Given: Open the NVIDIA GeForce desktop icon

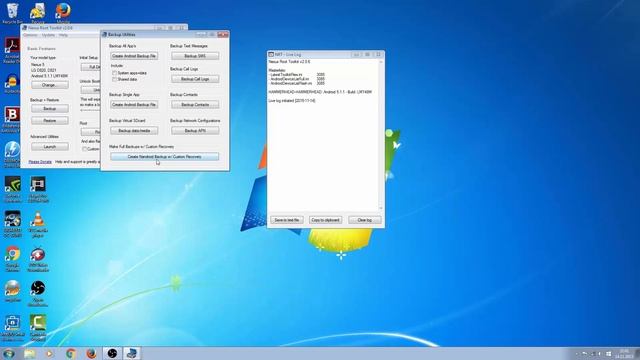Looking at the screenshot, I should coord(13,189).
